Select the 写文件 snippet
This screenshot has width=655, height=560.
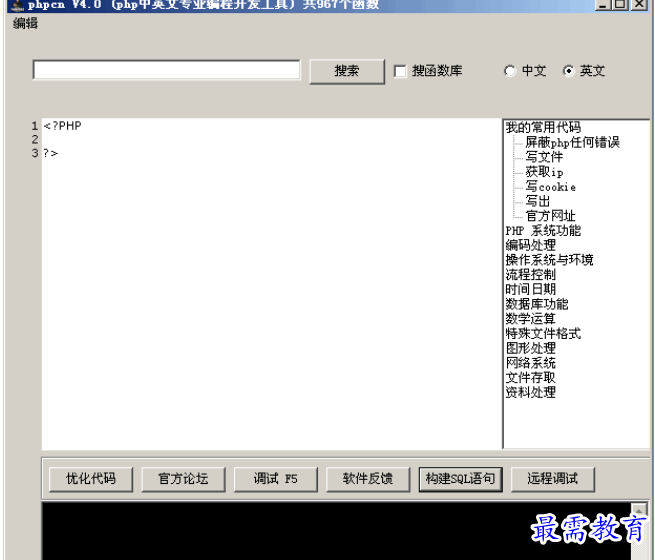(x=544, y=157)
